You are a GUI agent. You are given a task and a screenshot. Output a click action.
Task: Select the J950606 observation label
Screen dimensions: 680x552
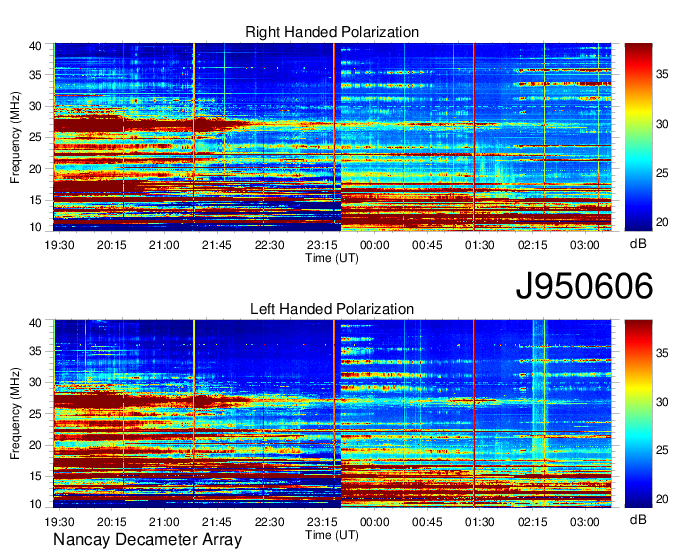click(x=584, y=286)
